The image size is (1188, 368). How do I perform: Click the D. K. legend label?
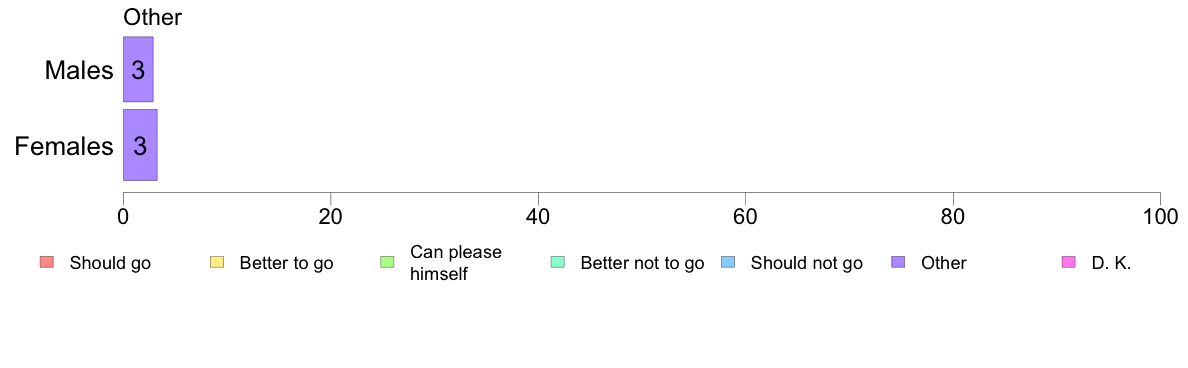[x=1111, y=264]
